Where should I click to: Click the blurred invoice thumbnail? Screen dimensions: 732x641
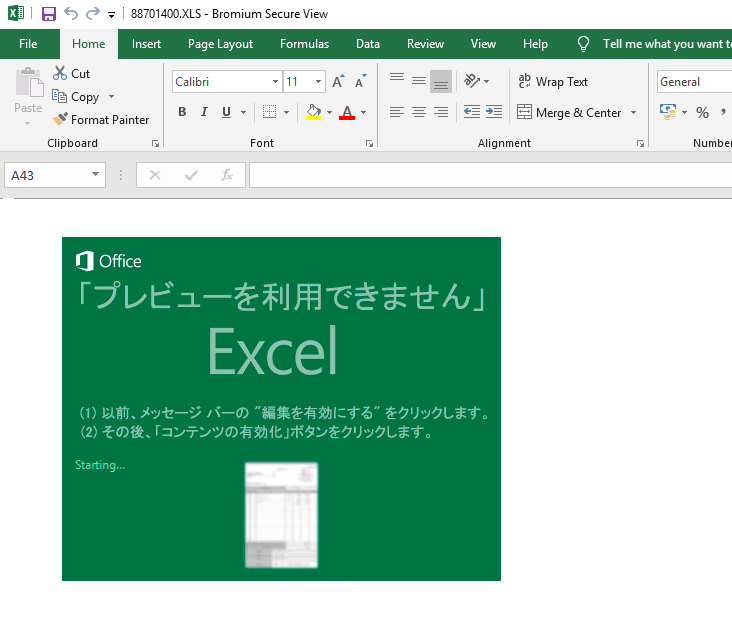282,515
